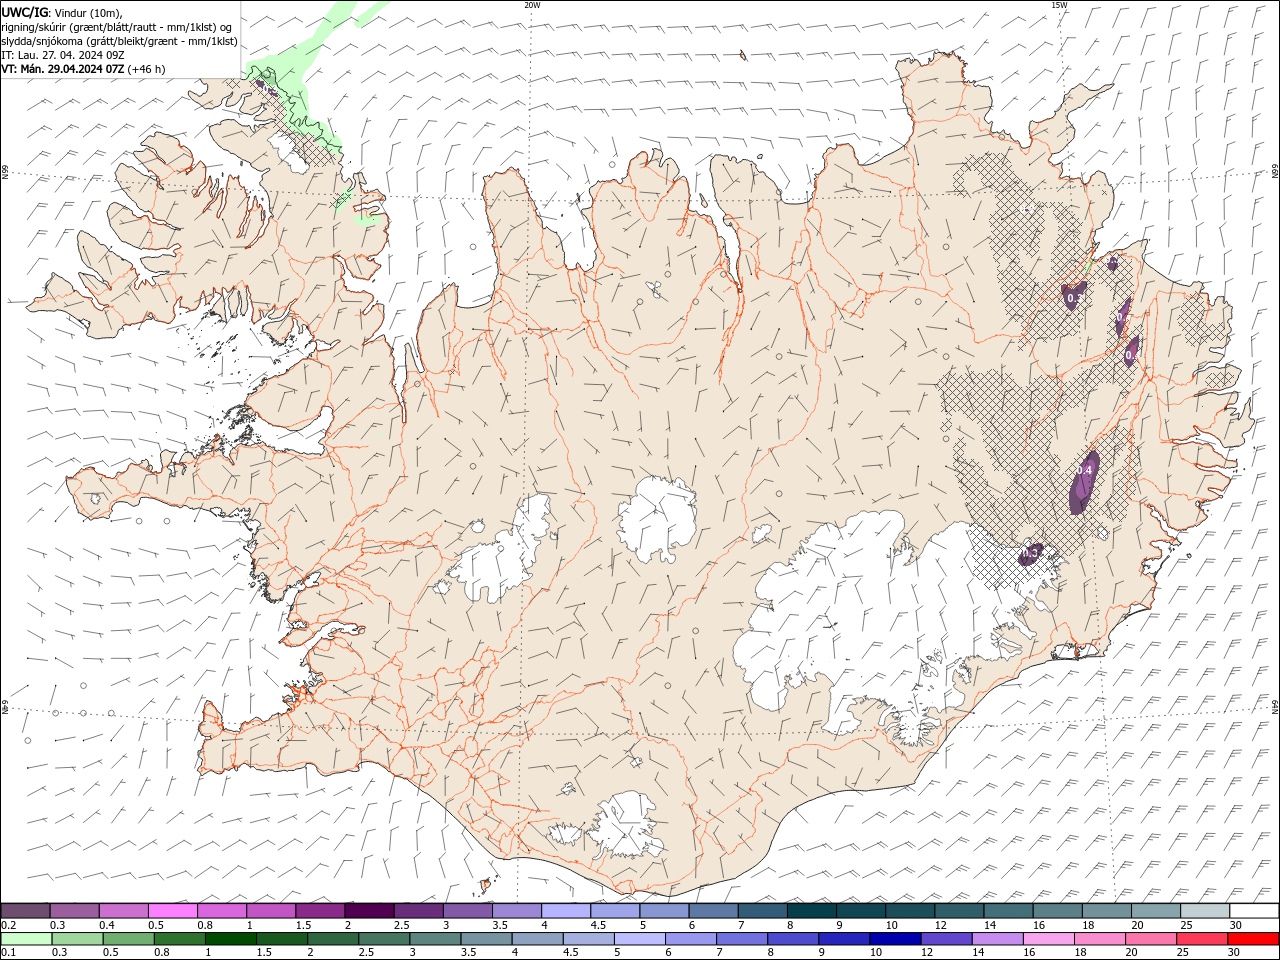Click the upper legend swatch between 25 and 30
Viewport: 1280px width, 960px height.
click(1205, 910)
